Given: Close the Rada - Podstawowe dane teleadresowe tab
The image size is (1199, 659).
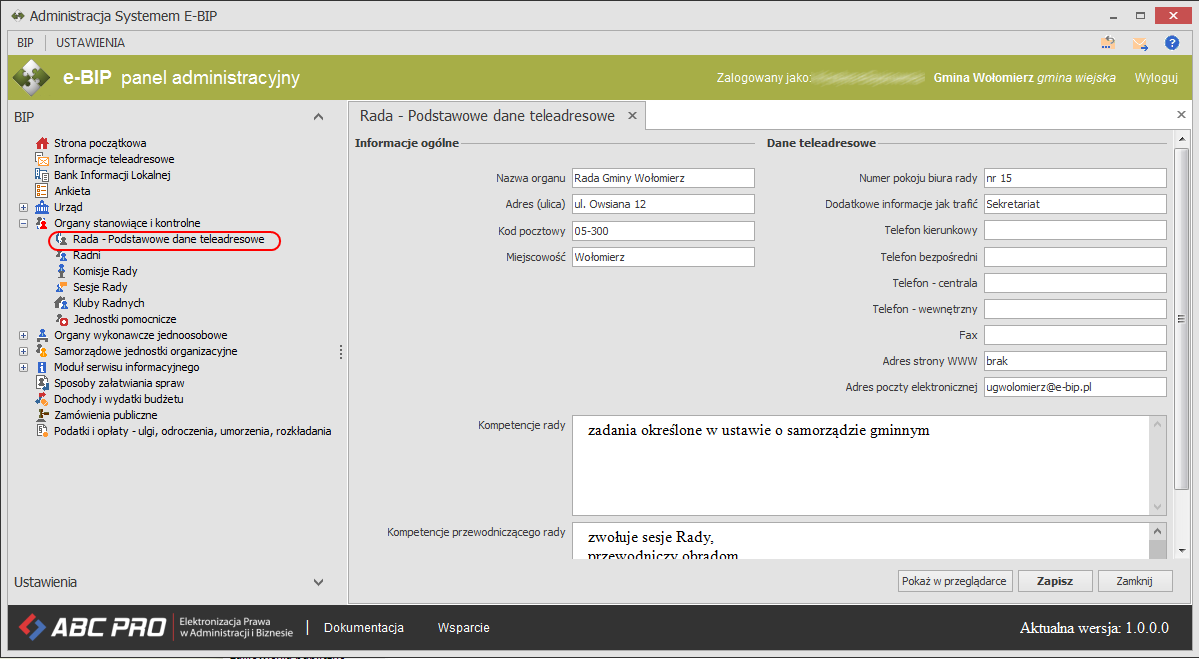Looking at the screenshot, I should tap(632, 115).
